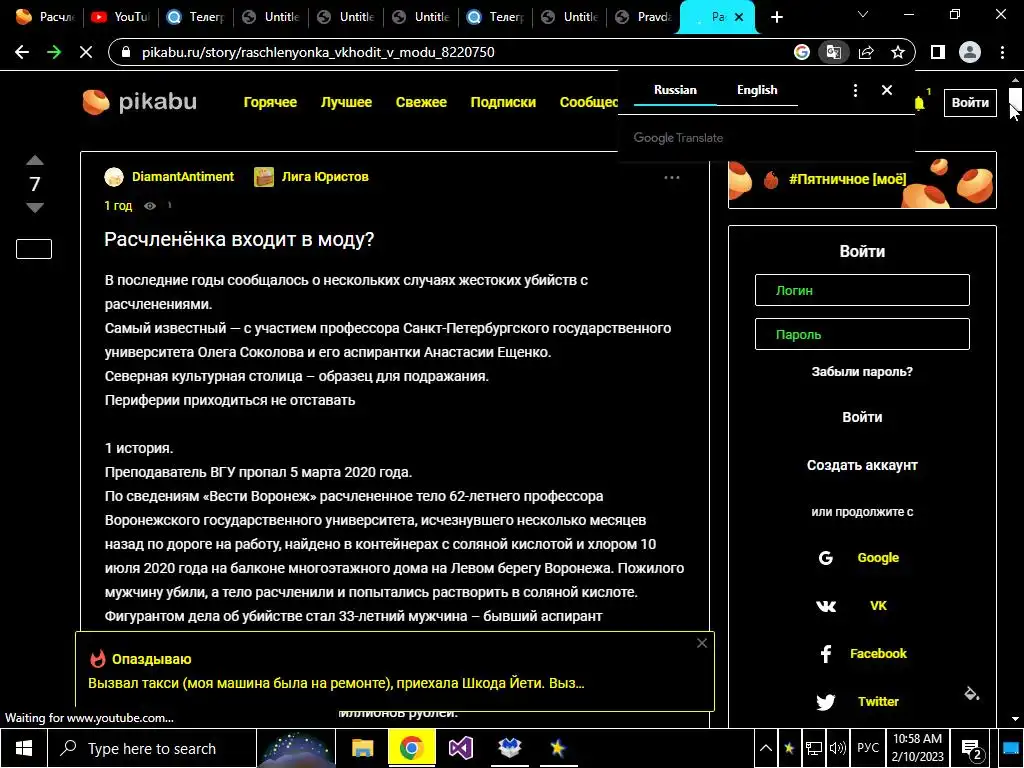Viewport: 1024px width, 768px height.
Task: Expand the tab search chevron
Action: 863,14
